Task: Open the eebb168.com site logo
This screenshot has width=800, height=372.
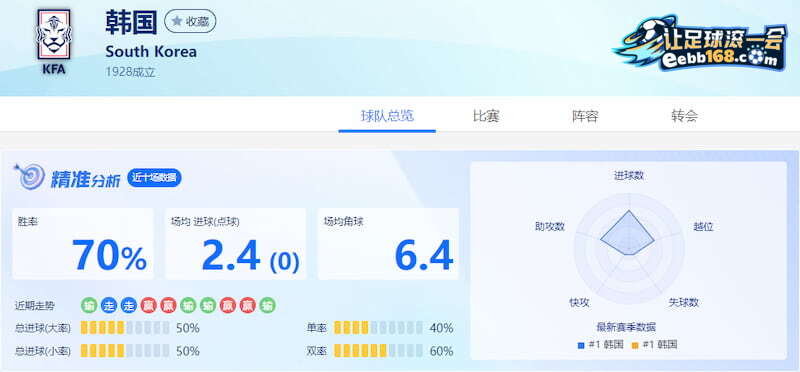Action: [x=701, y=42]
